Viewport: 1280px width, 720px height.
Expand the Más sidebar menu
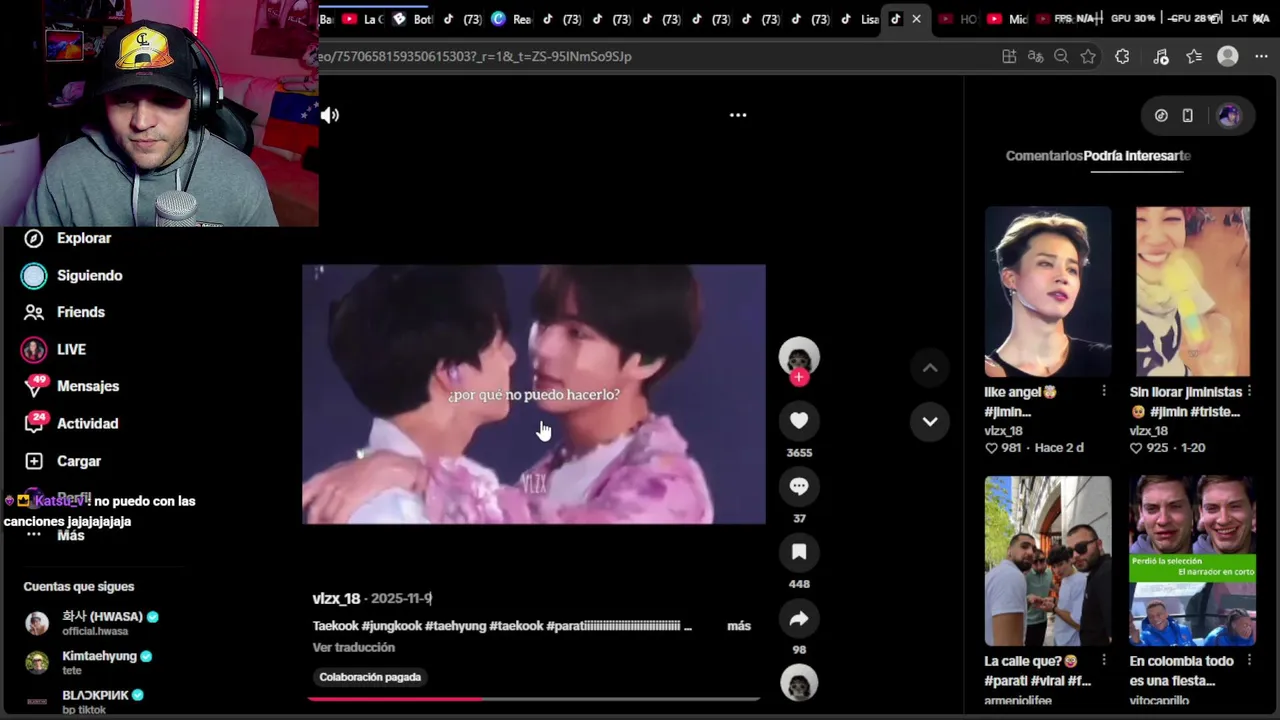55,535
